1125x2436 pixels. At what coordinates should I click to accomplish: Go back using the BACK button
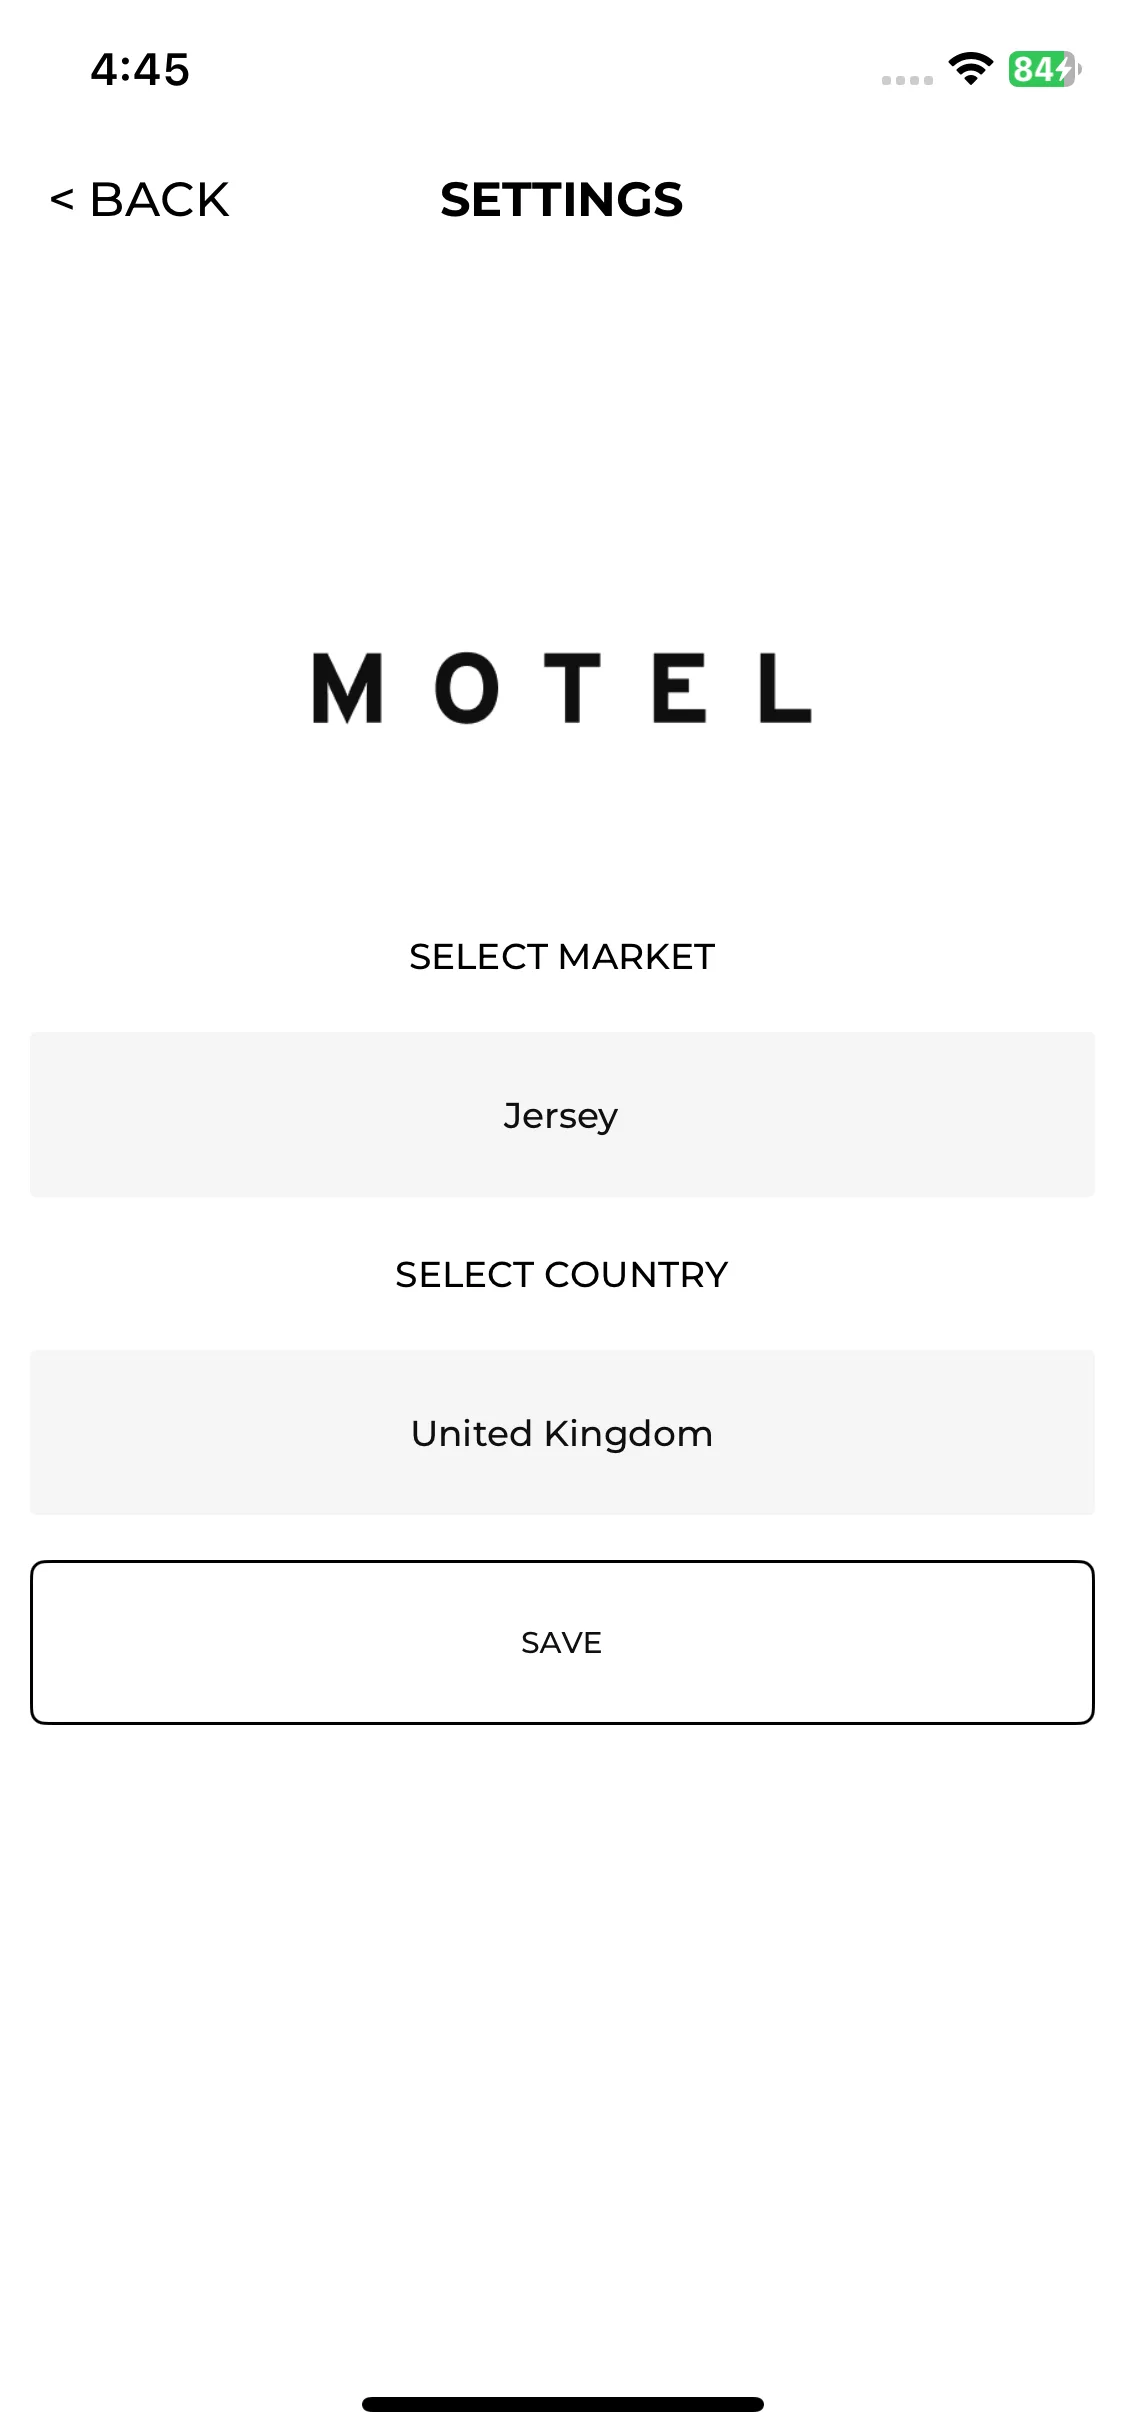pos(139,200)
